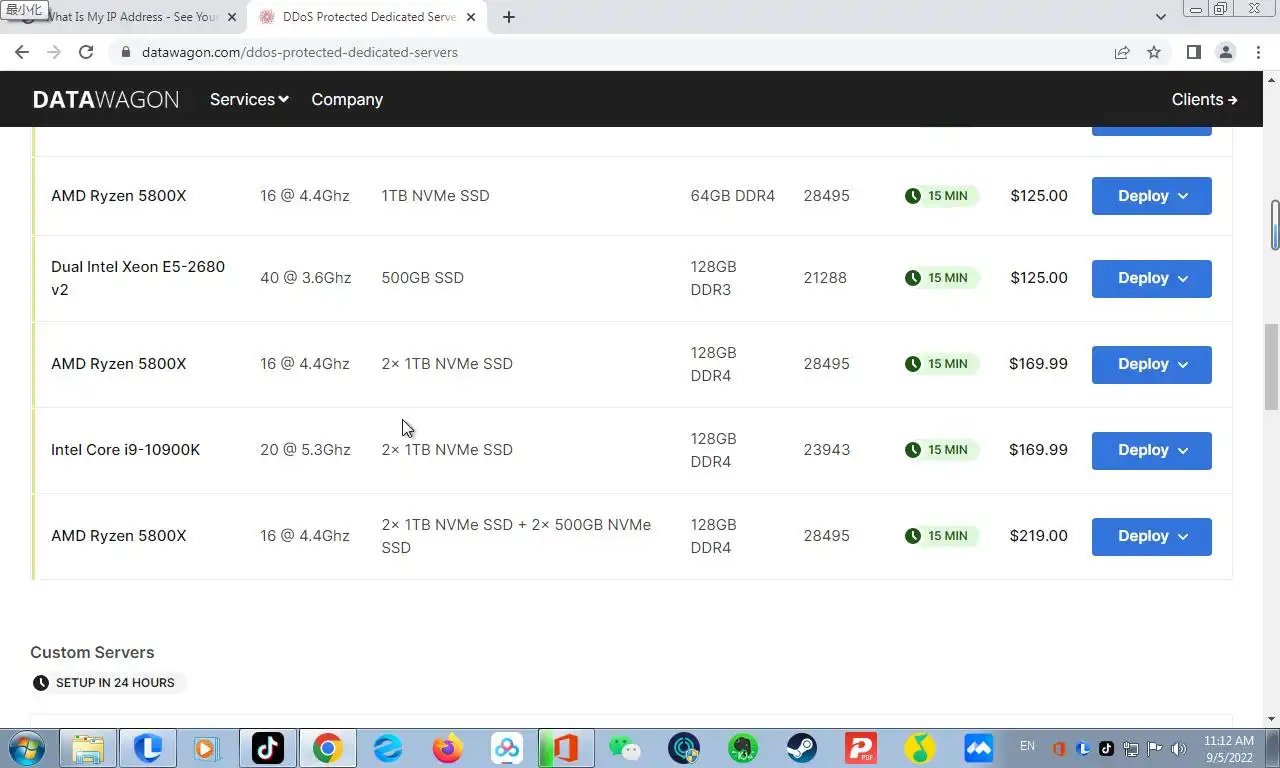Viewport: 1280px width, 768px height.
Task: Click the browser back arrow
Action: click(x=22, y=52)
